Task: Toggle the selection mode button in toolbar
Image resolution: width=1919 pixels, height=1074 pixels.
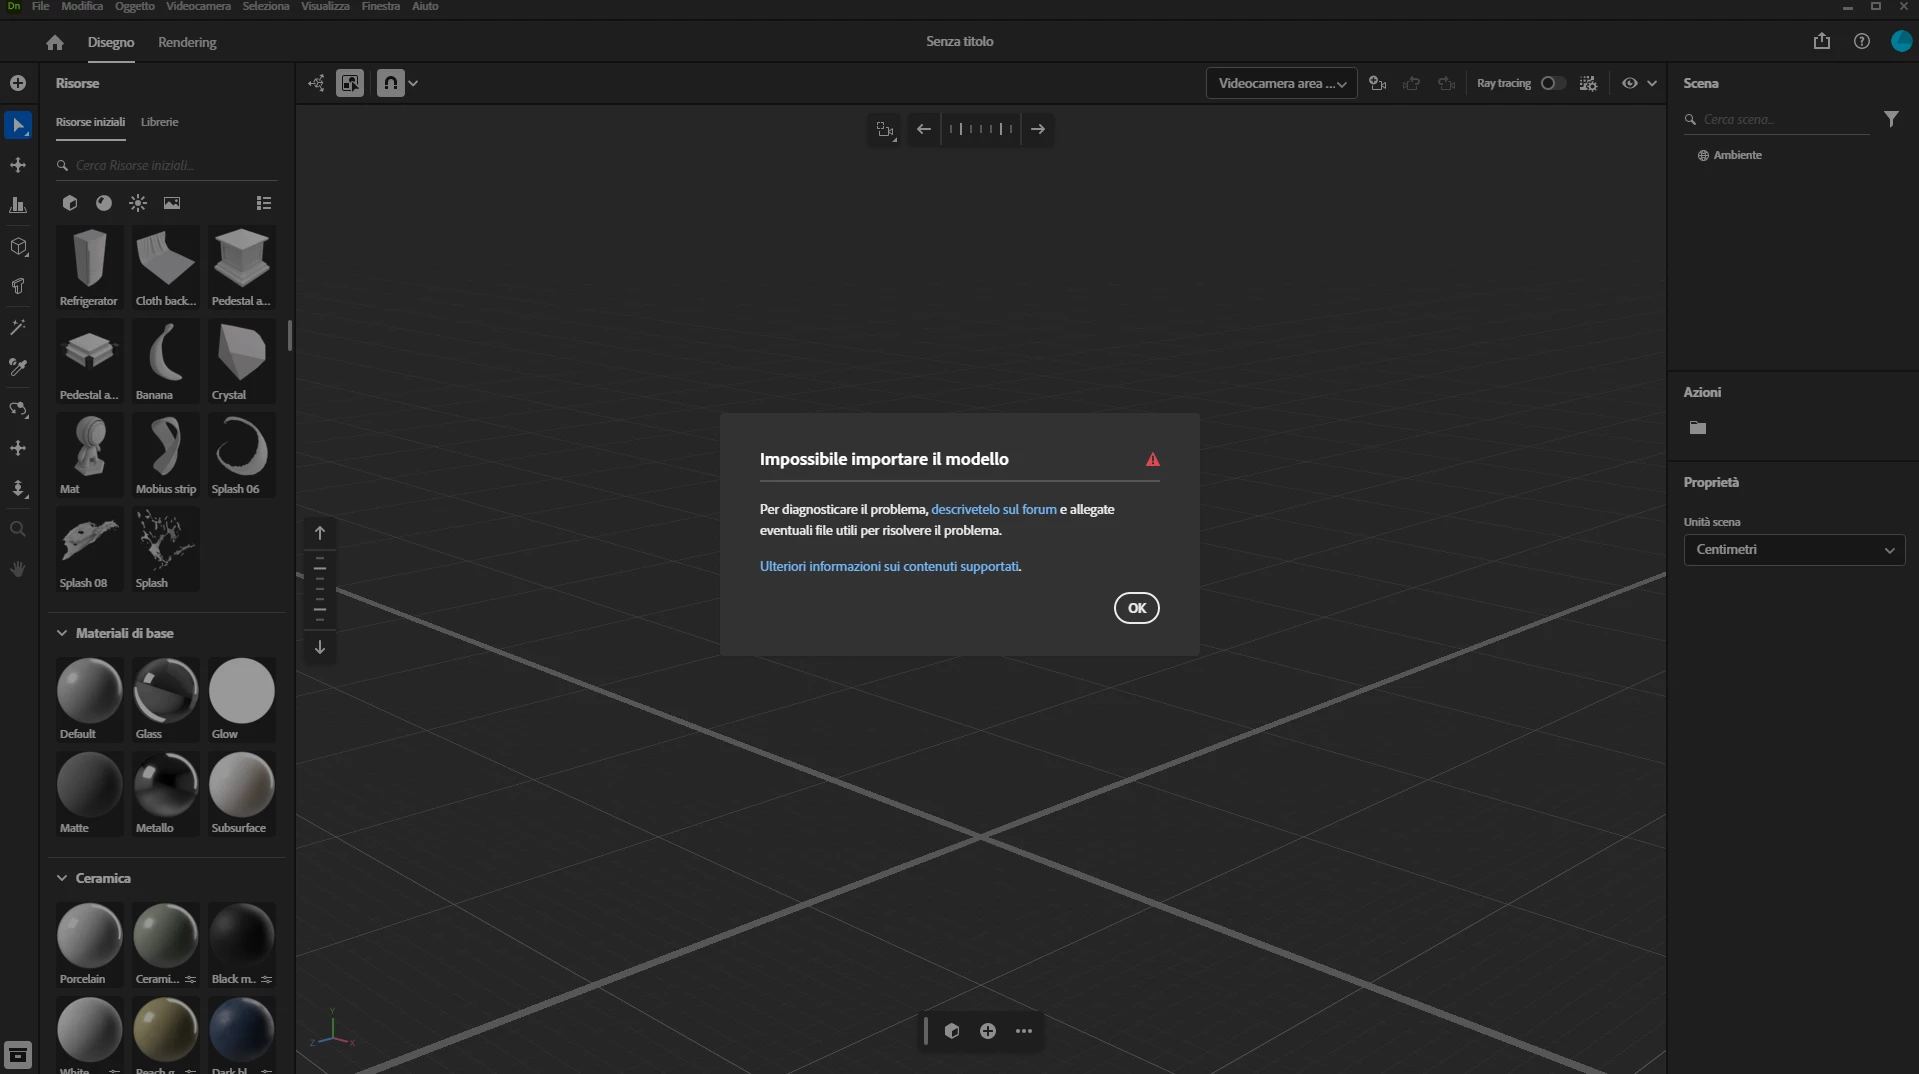Action: pyautogui.click(x=350, y=83)
